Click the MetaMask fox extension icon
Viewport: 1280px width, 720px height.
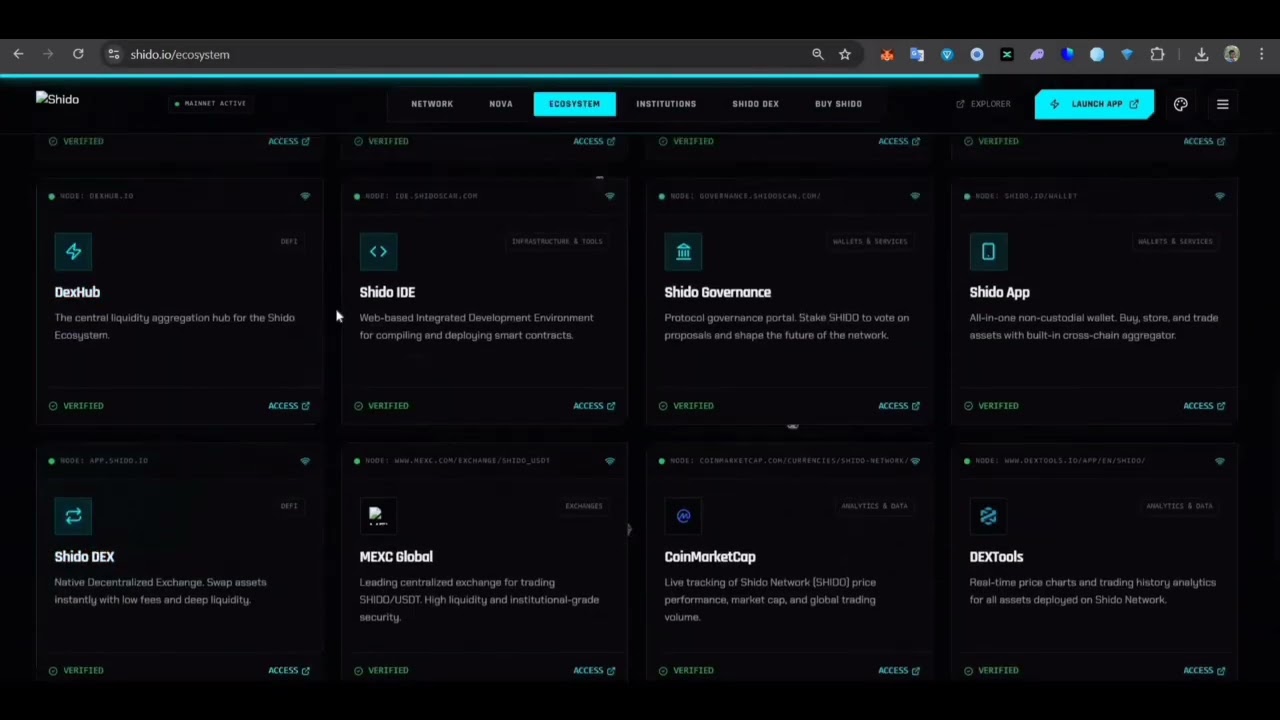pos(887,55)
